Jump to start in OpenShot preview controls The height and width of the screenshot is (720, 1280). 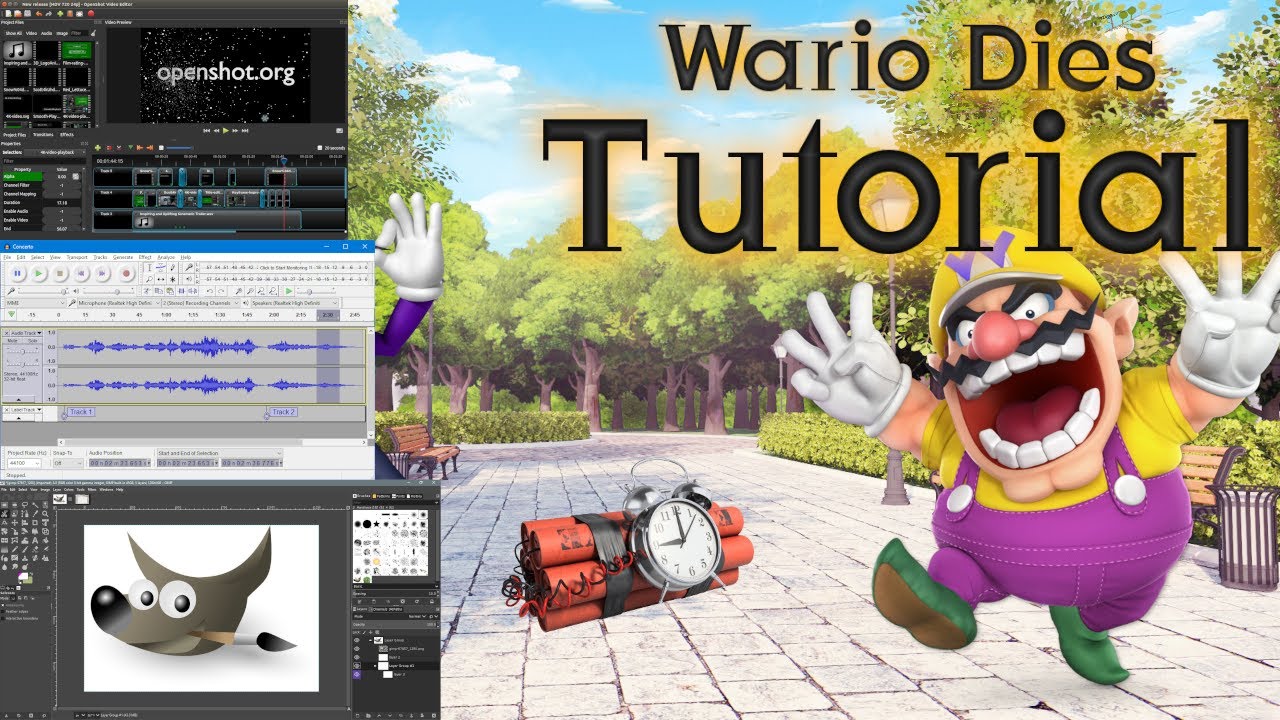[207, 130]
